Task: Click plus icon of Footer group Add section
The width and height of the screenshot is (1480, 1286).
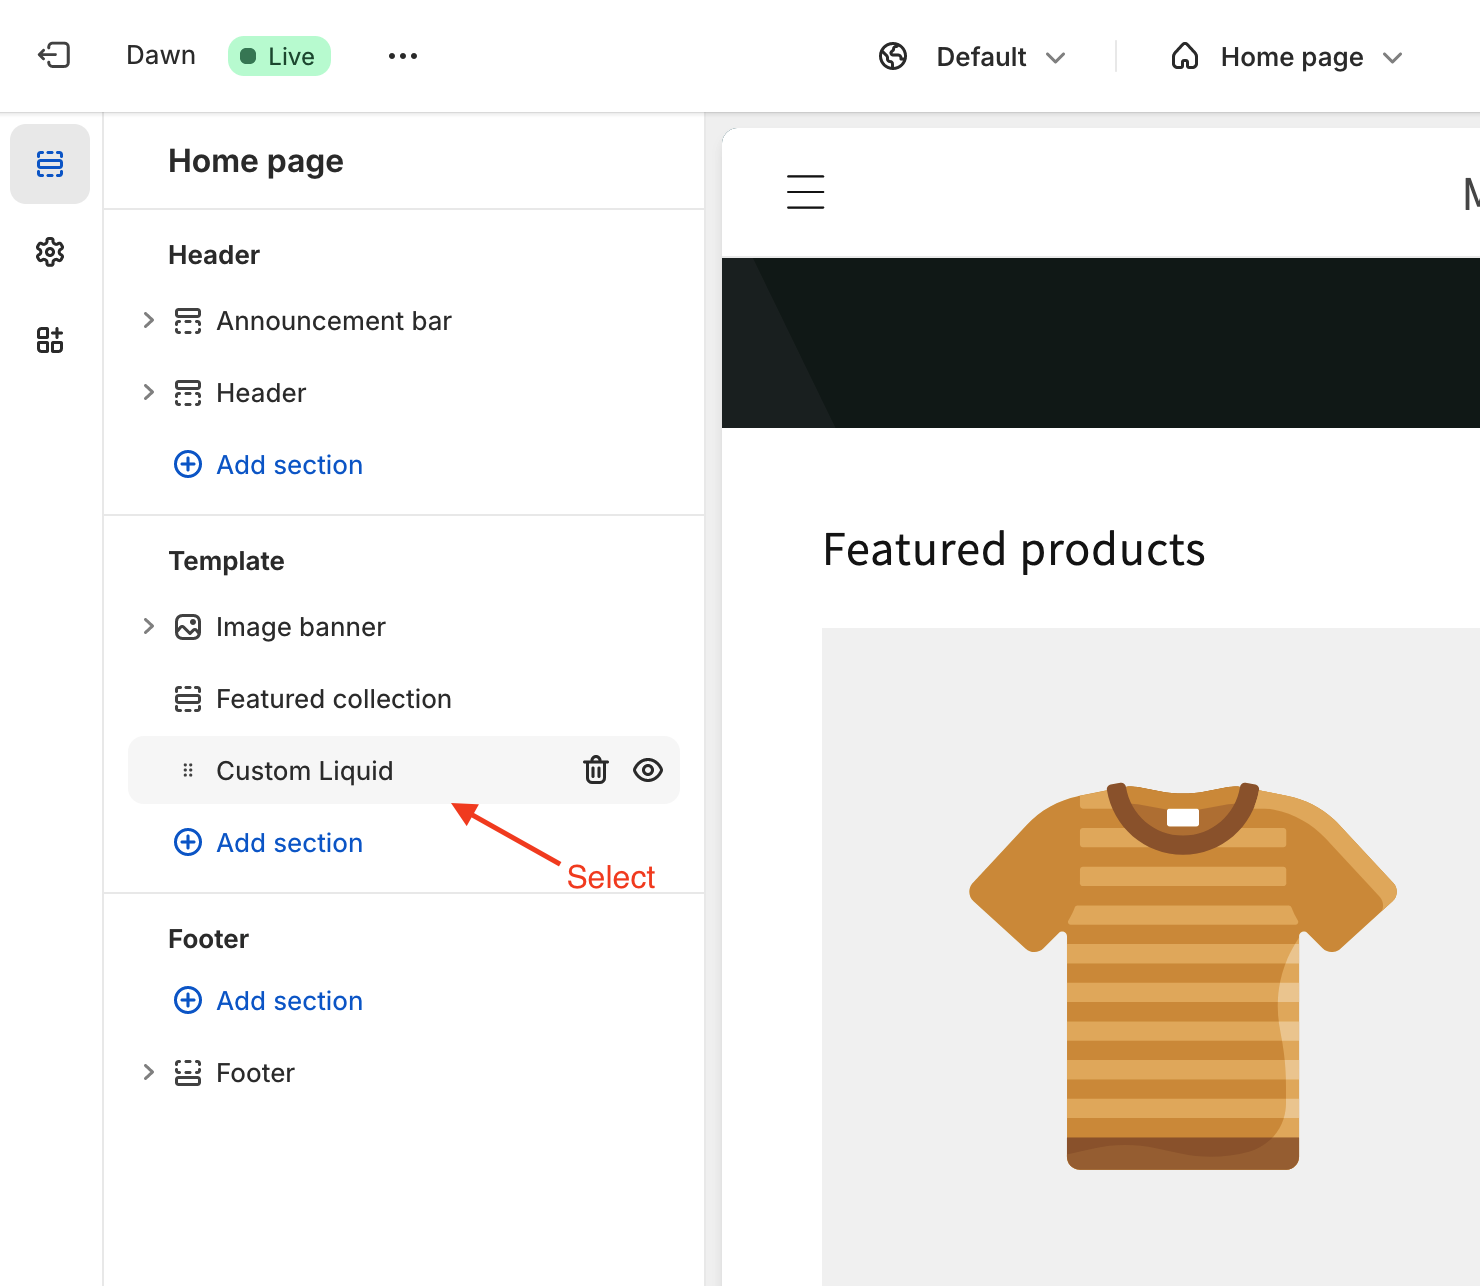Action: [188, 1000]
